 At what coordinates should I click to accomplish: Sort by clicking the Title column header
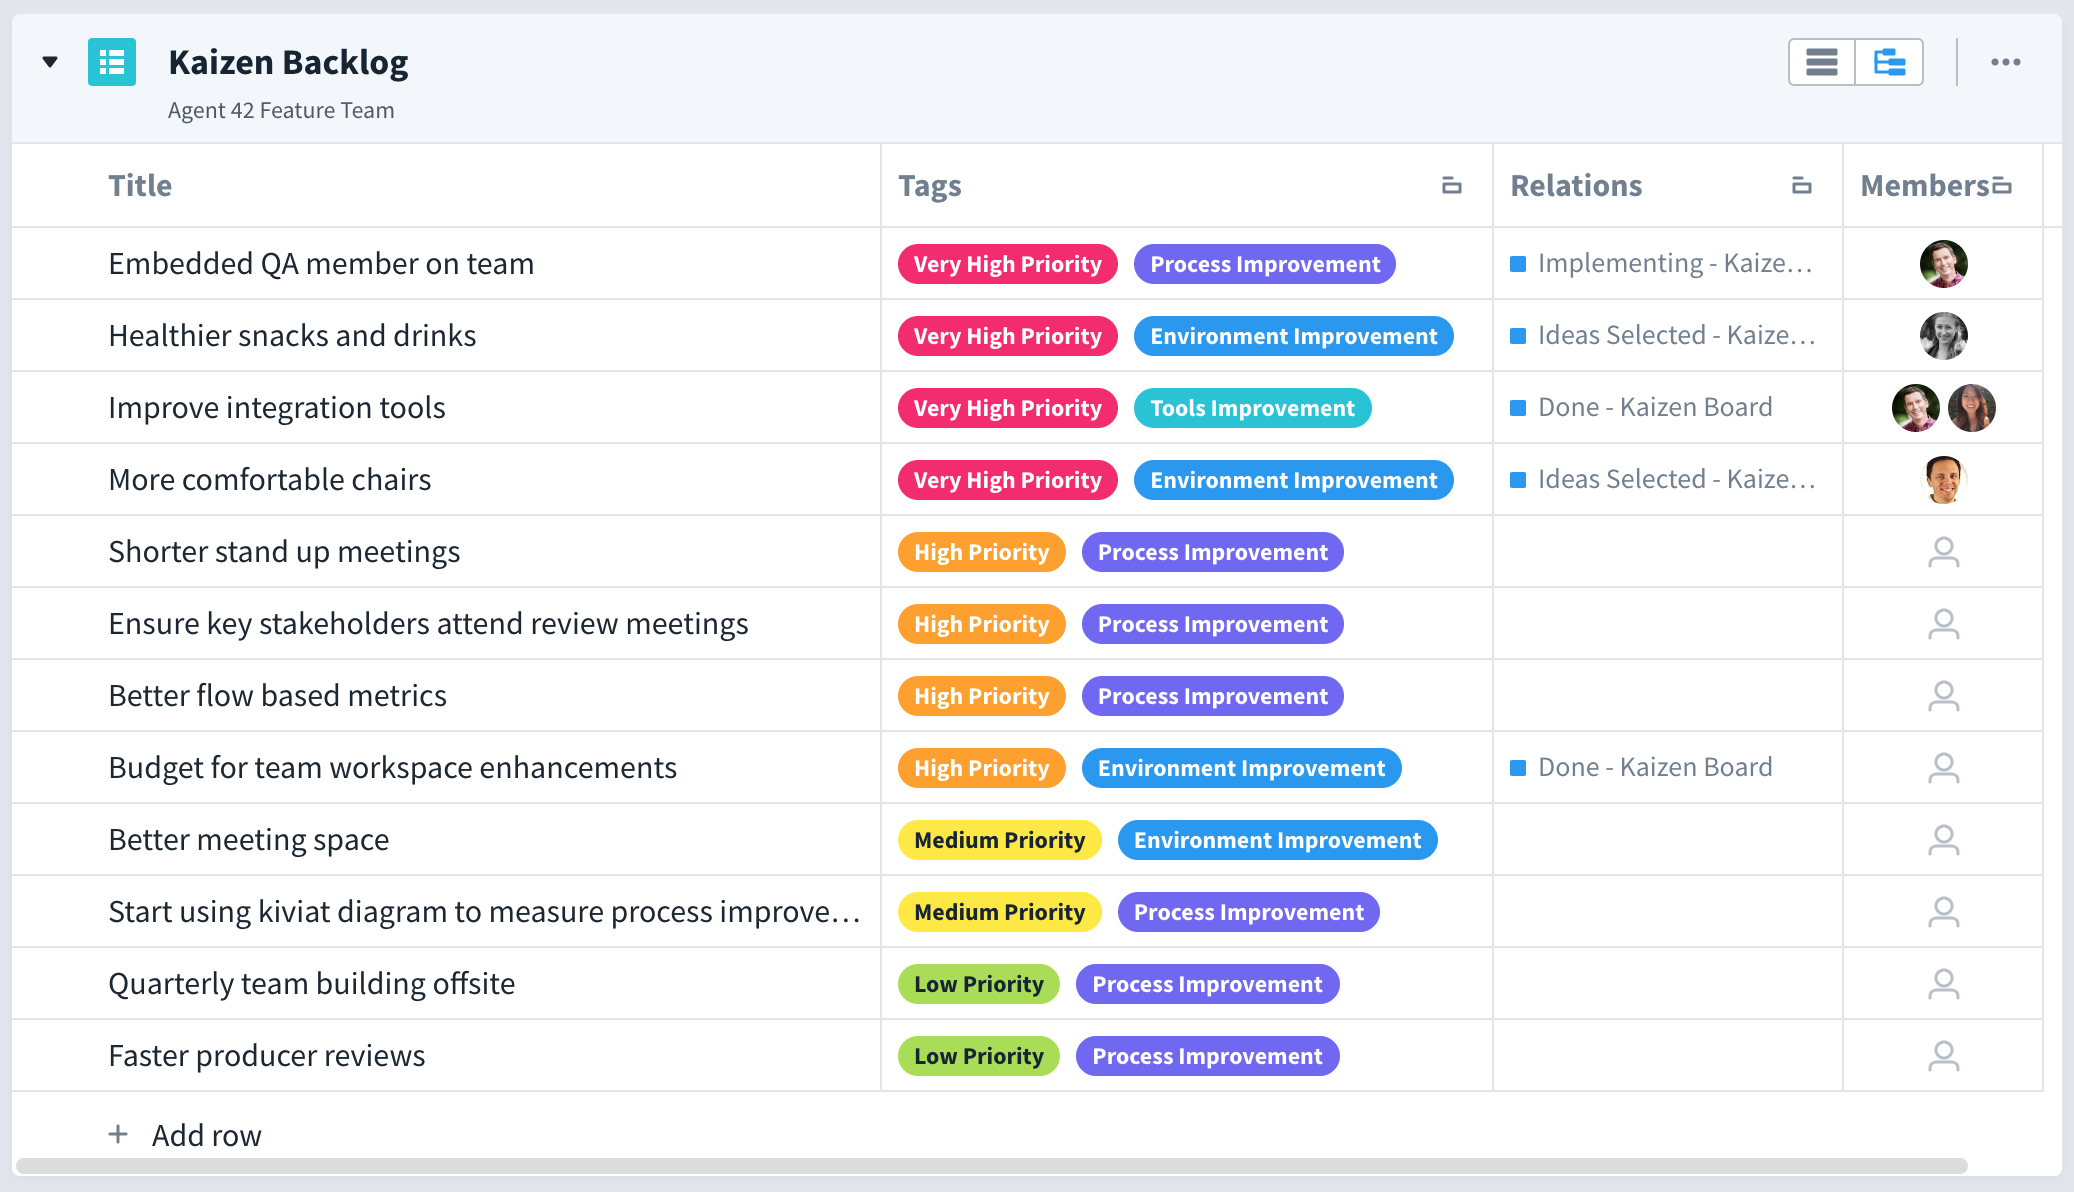(140, 185)
